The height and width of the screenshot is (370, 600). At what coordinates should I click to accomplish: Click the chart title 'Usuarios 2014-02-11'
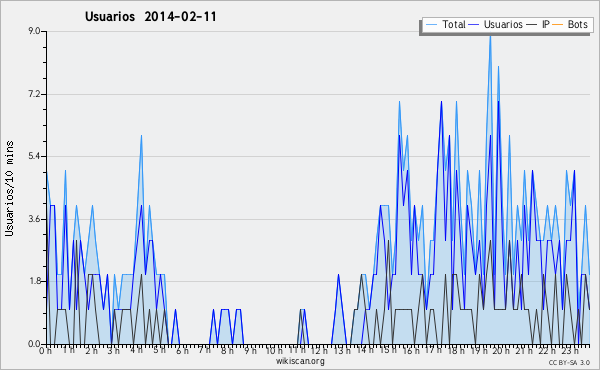(151, 17)
